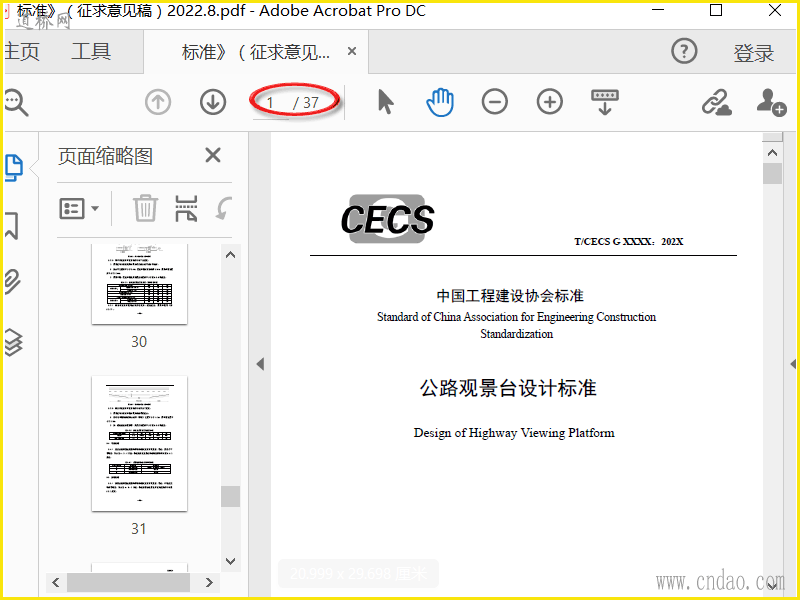Click the 页面缩略图 panel title
The height and width of the screenshot is (600, 800).
[x=105, y=156]
